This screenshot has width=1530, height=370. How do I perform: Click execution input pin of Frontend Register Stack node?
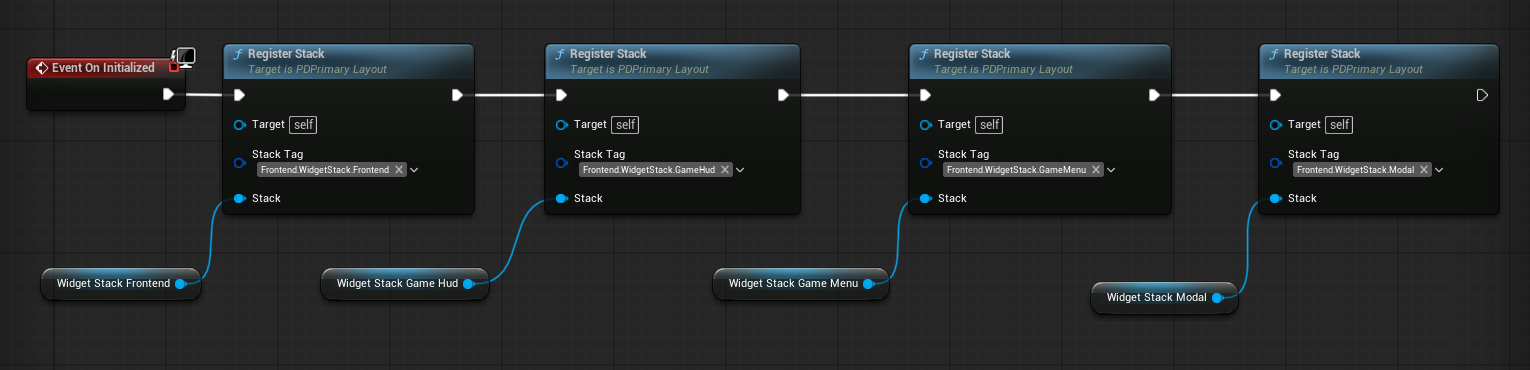click(x=239, y=95)
